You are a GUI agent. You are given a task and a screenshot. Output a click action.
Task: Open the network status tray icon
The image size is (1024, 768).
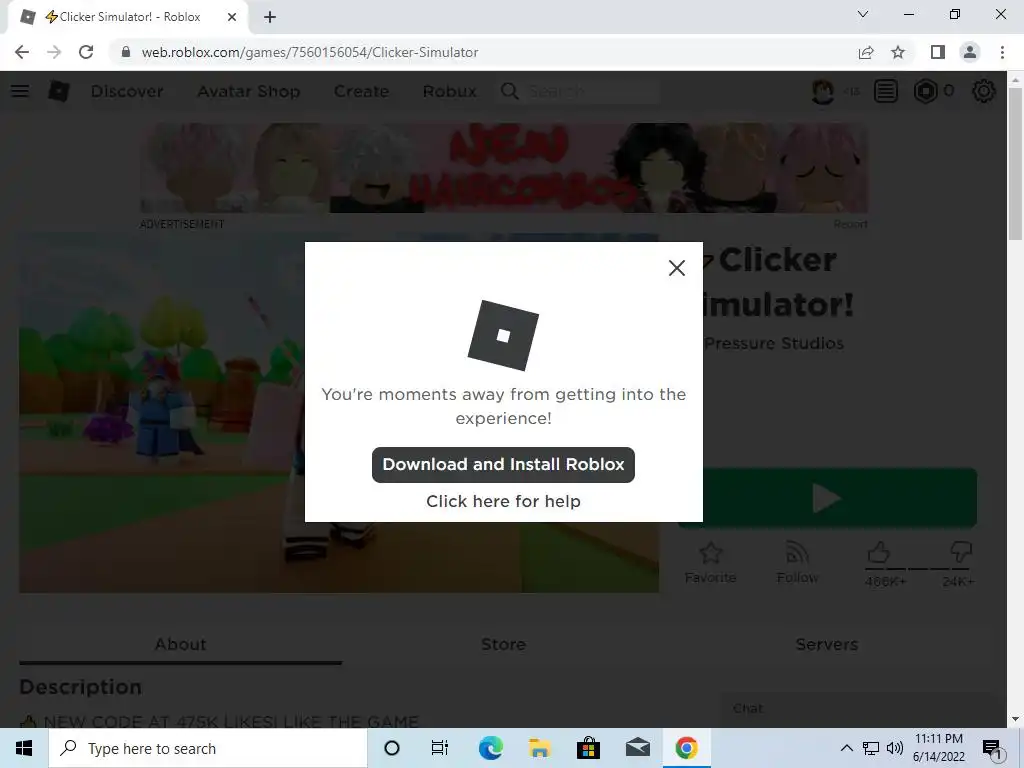click(871, 748)
